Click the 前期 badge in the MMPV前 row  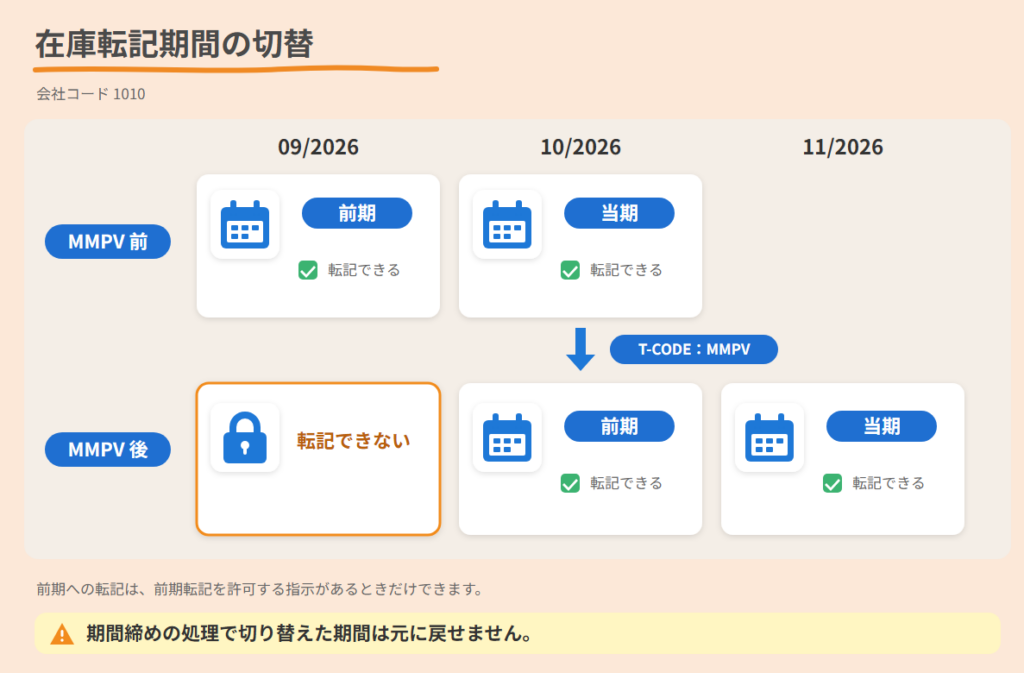tap(357, 213)
